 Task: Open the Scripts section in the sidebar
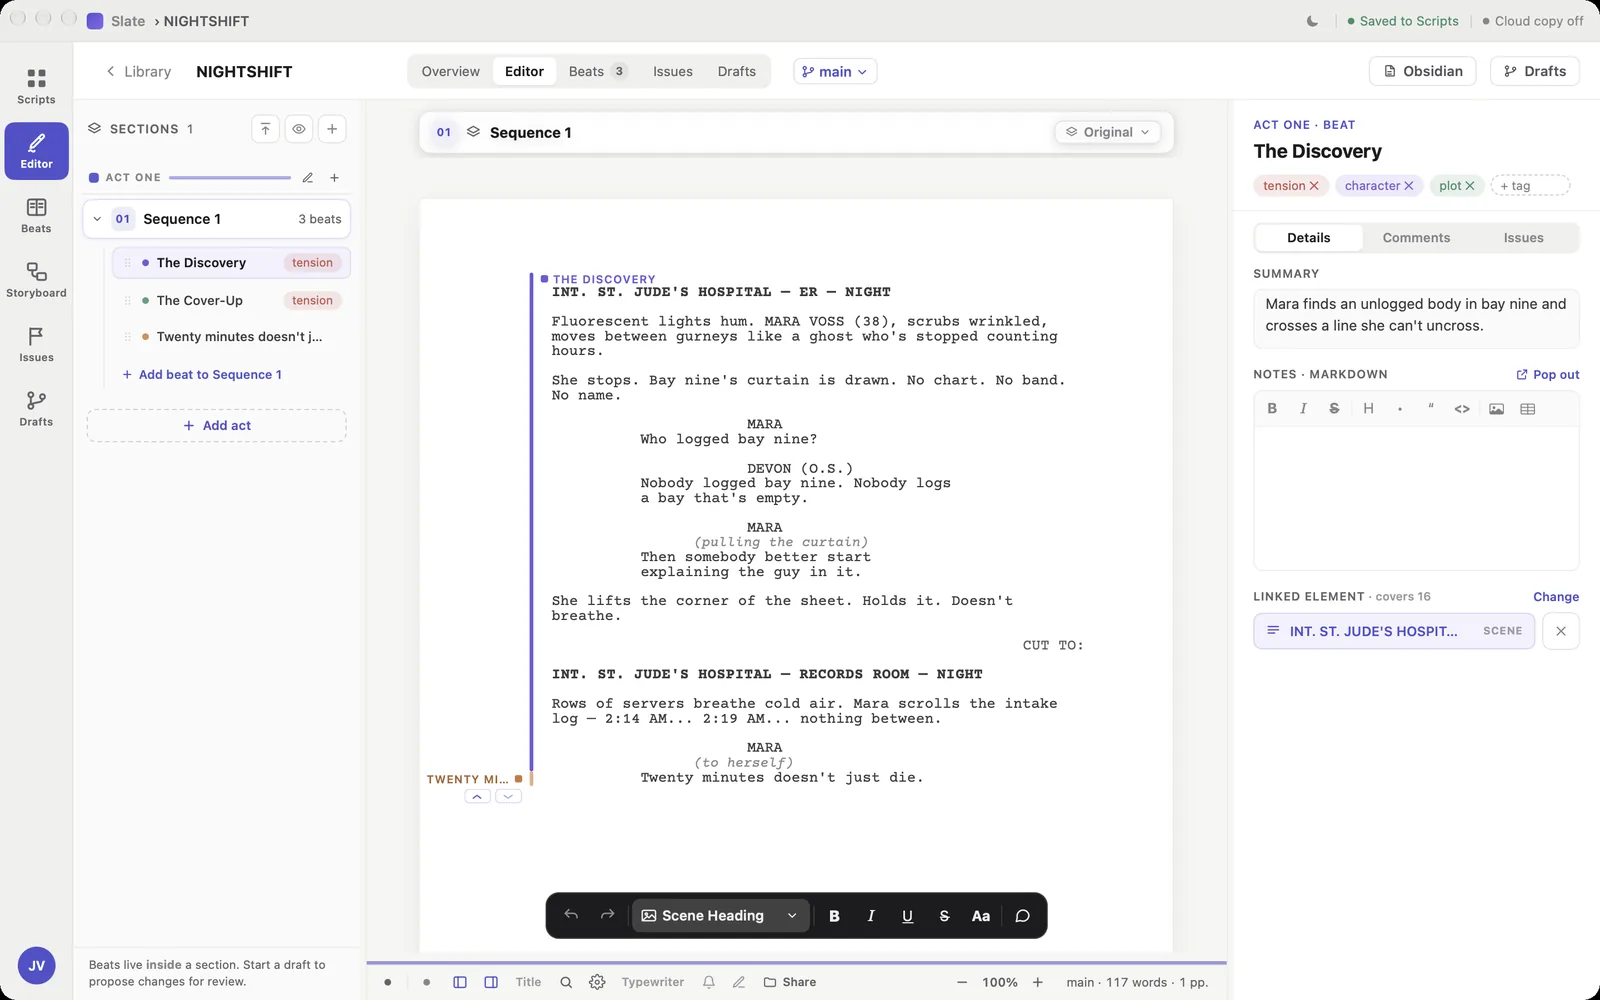(36, 86)
